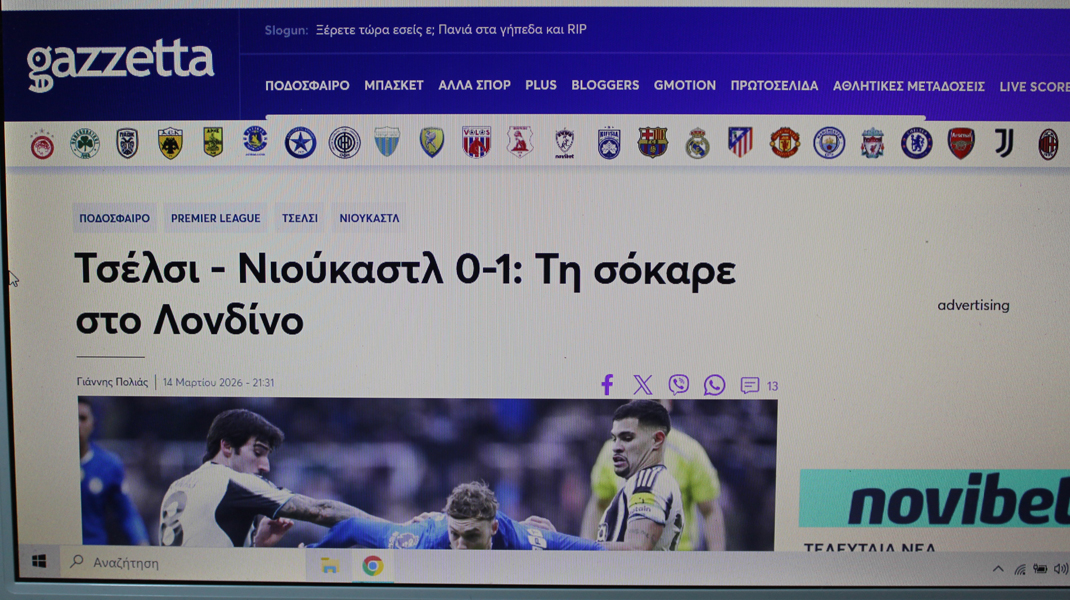Open the LIVE SCORE page
Viewport: 1070px width, 600px height.
pyautogui.click(x=1034, y=87)
